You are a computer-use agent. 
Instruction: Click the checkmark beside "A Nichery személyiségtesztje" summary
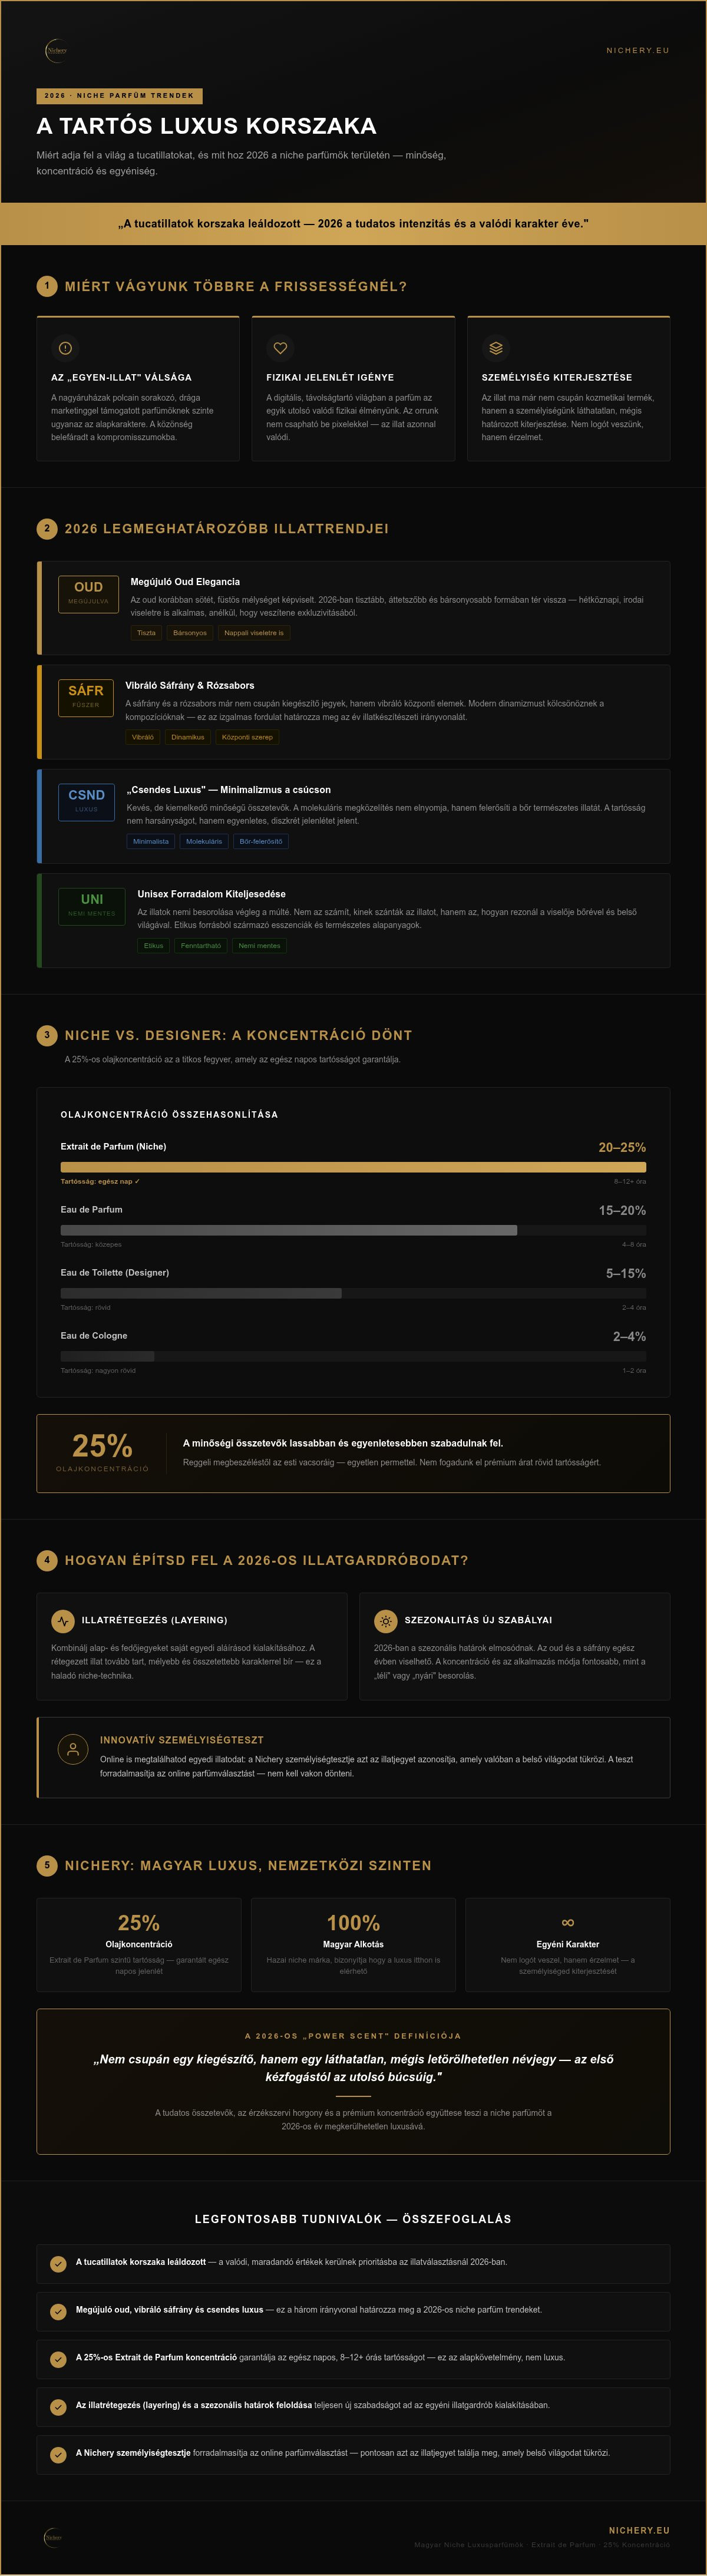pyautogui.click(x=58, y=2455)
